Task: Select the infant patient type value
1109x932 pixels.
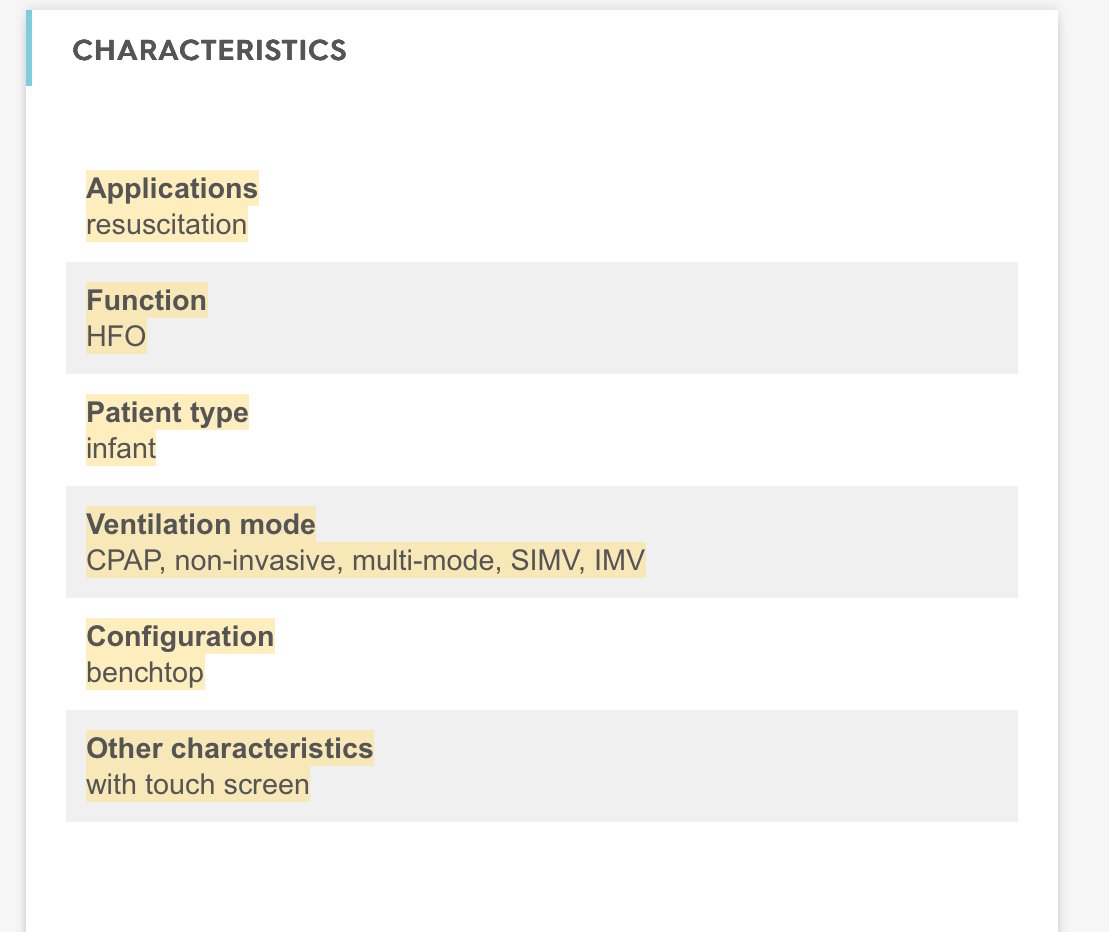Action: 121,448
